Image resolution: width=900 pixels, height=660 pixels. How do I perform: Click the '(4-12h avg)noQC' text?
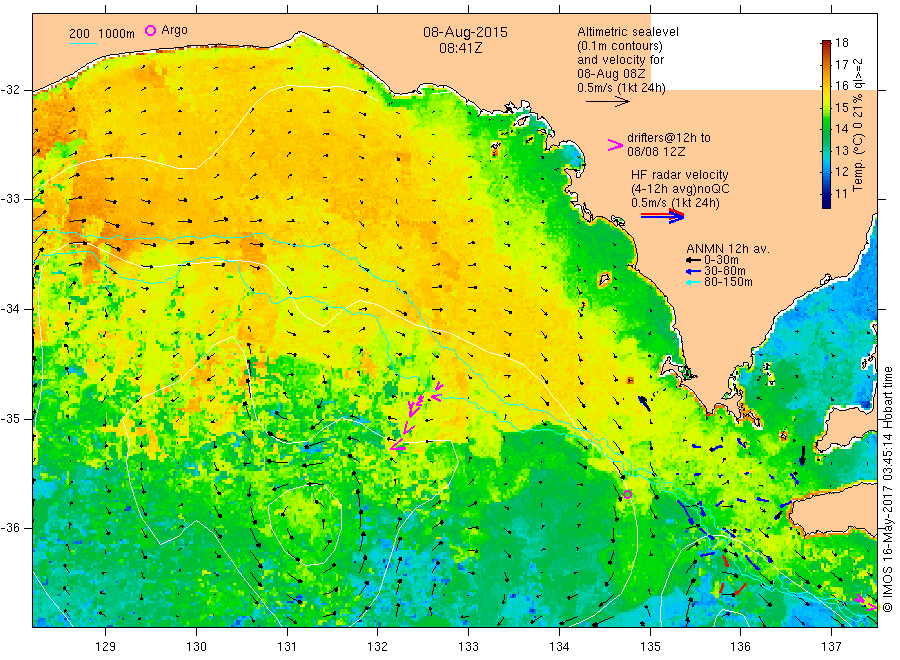pos(680,189)
